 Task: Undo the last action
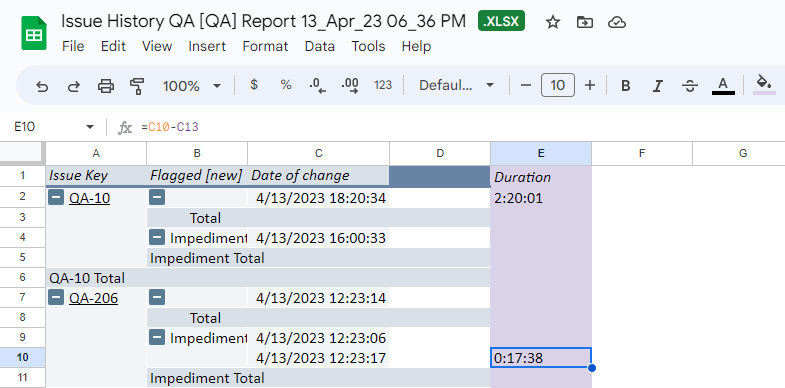click(x=42, y=86)
